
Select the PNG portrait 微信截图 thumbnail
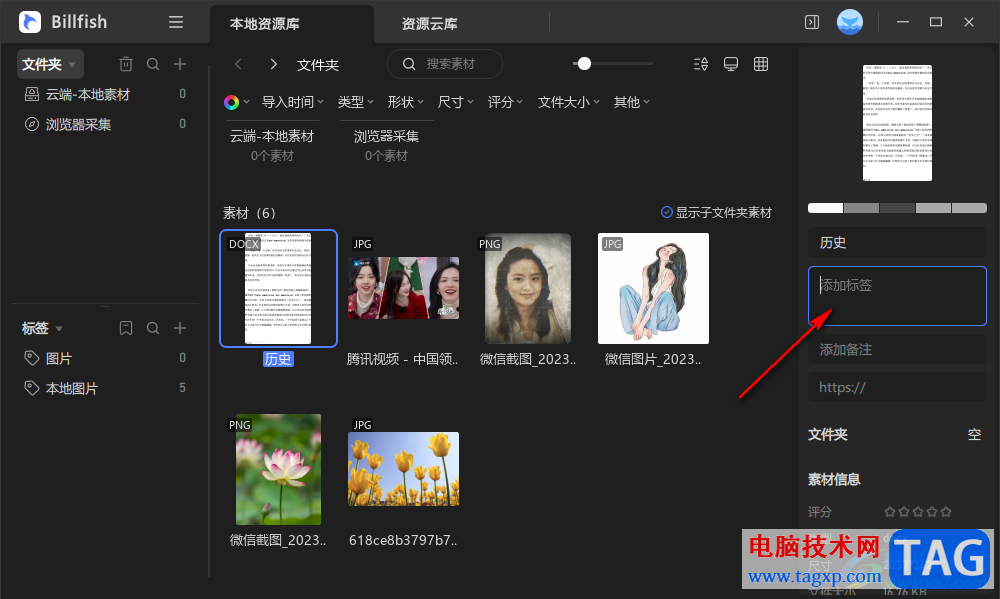point(528,288)
